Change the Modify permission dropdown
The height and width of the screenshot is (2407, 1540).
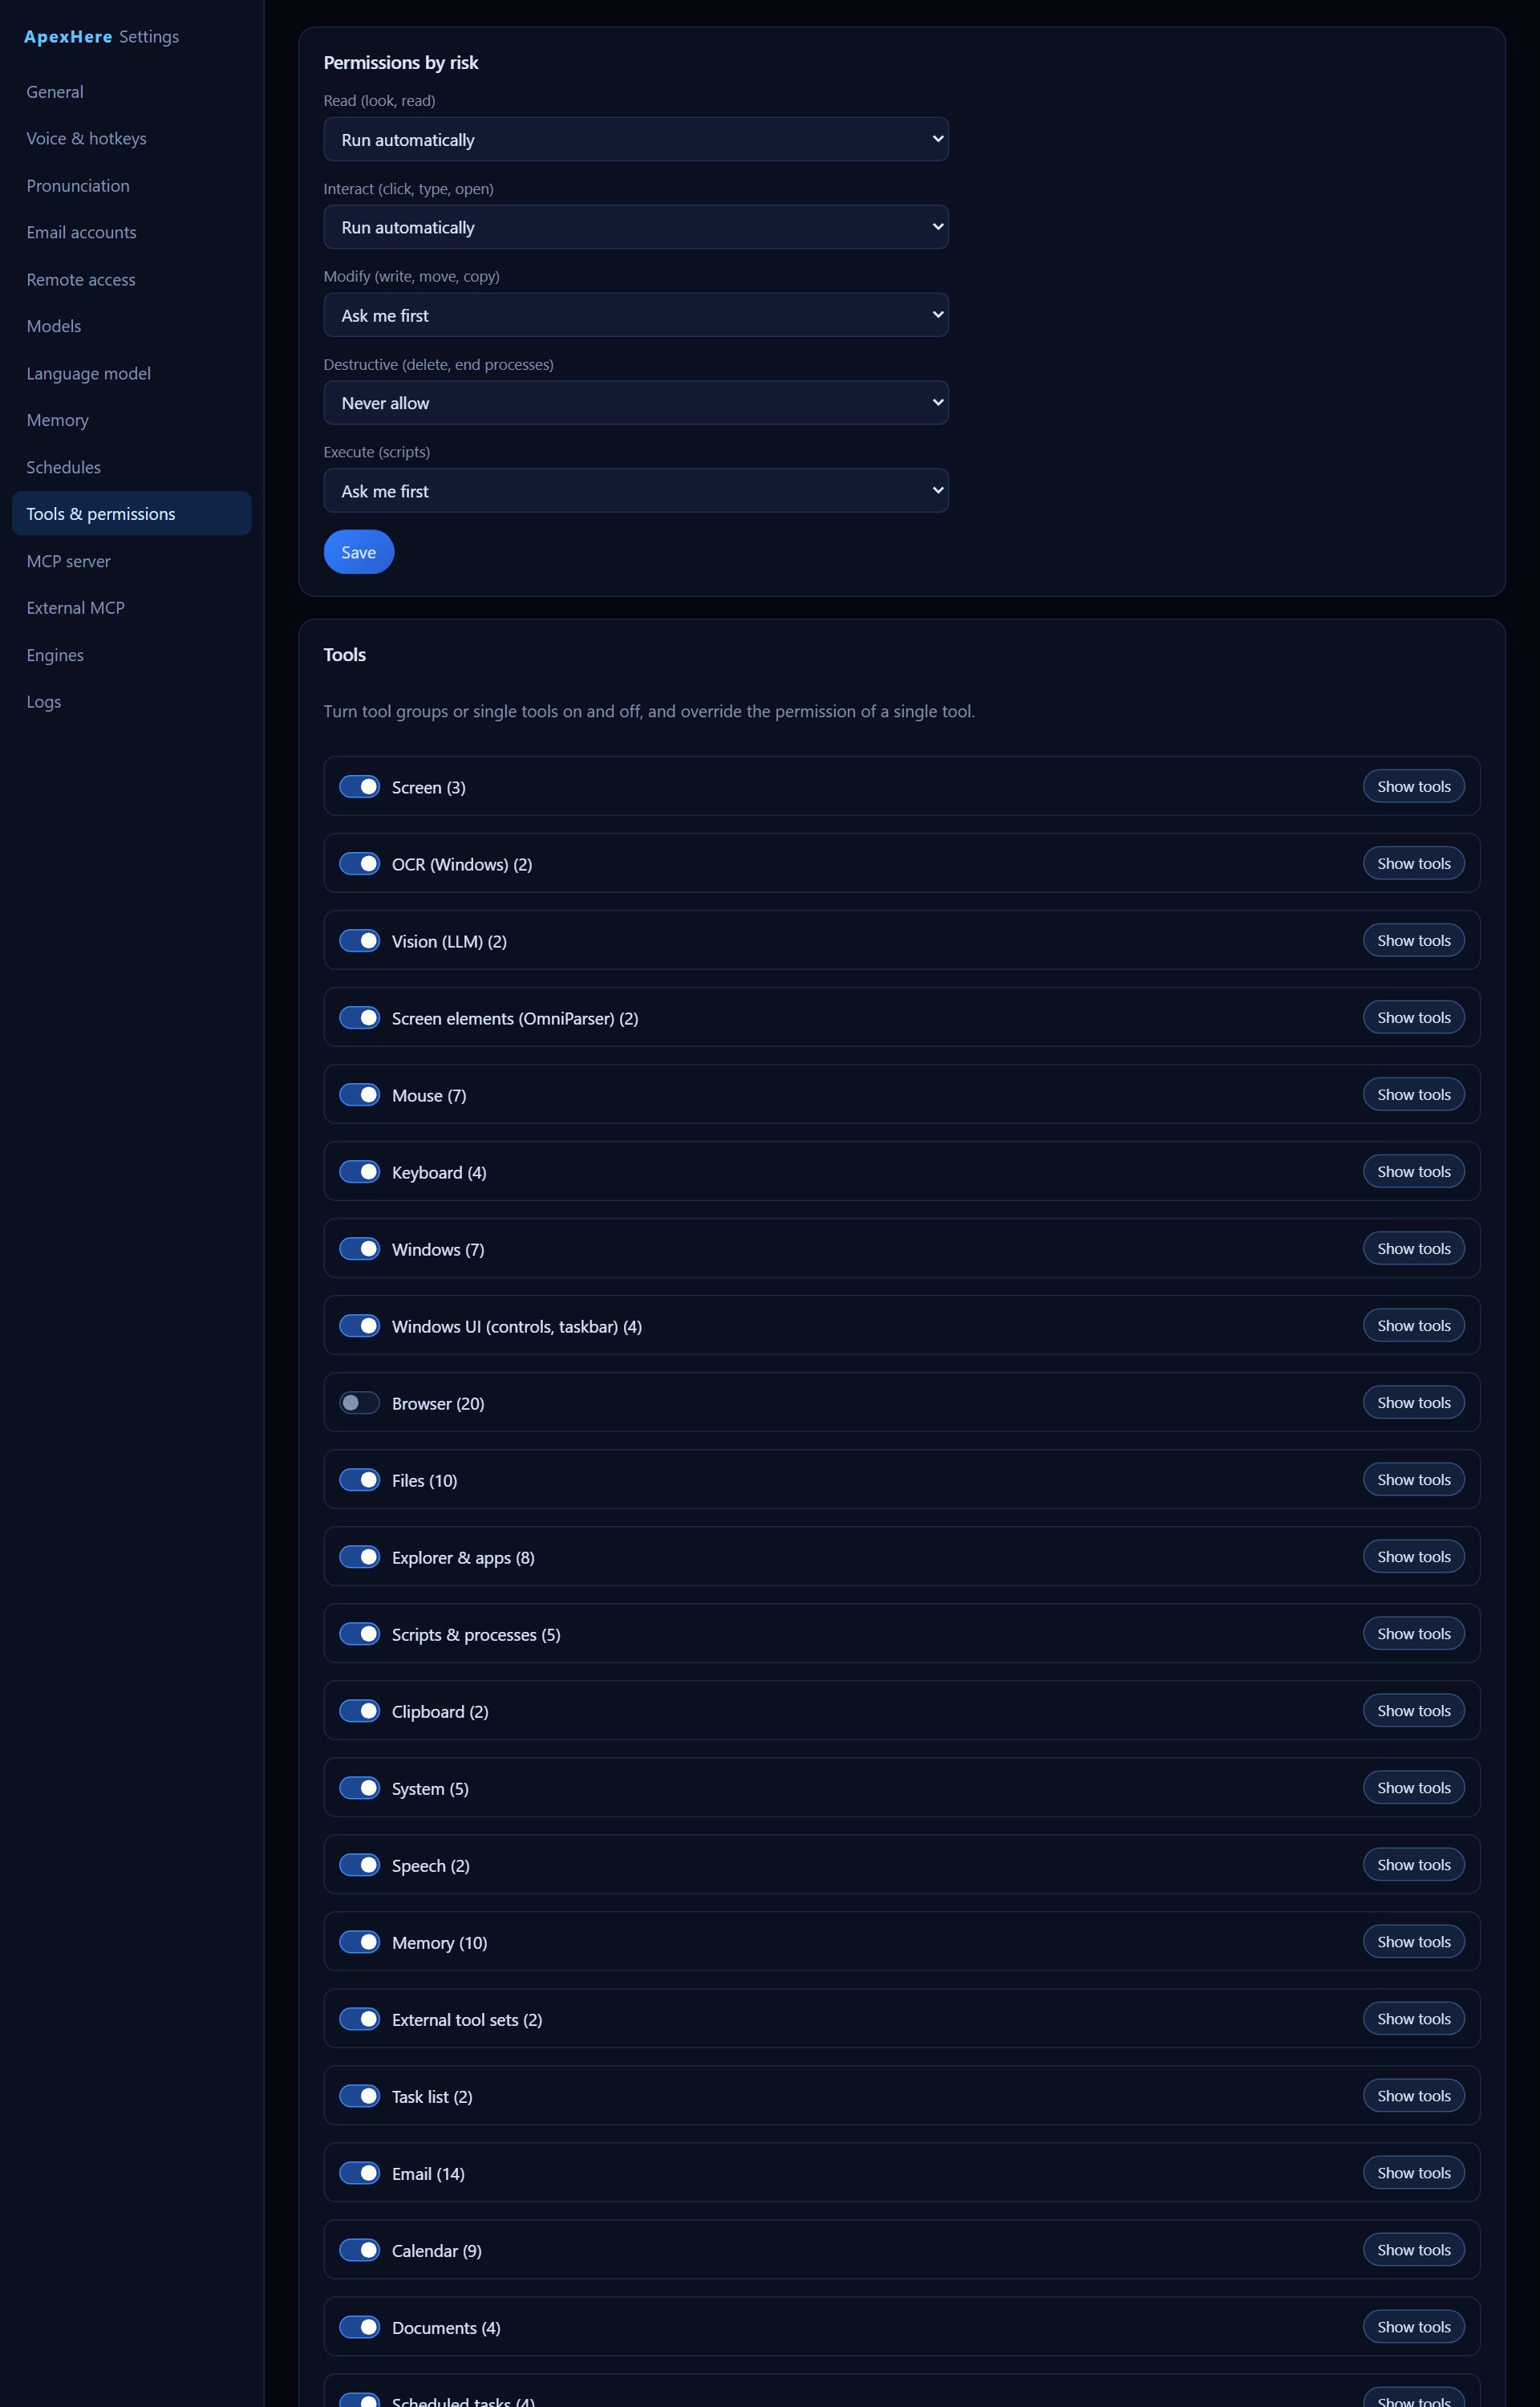(636, 315)
